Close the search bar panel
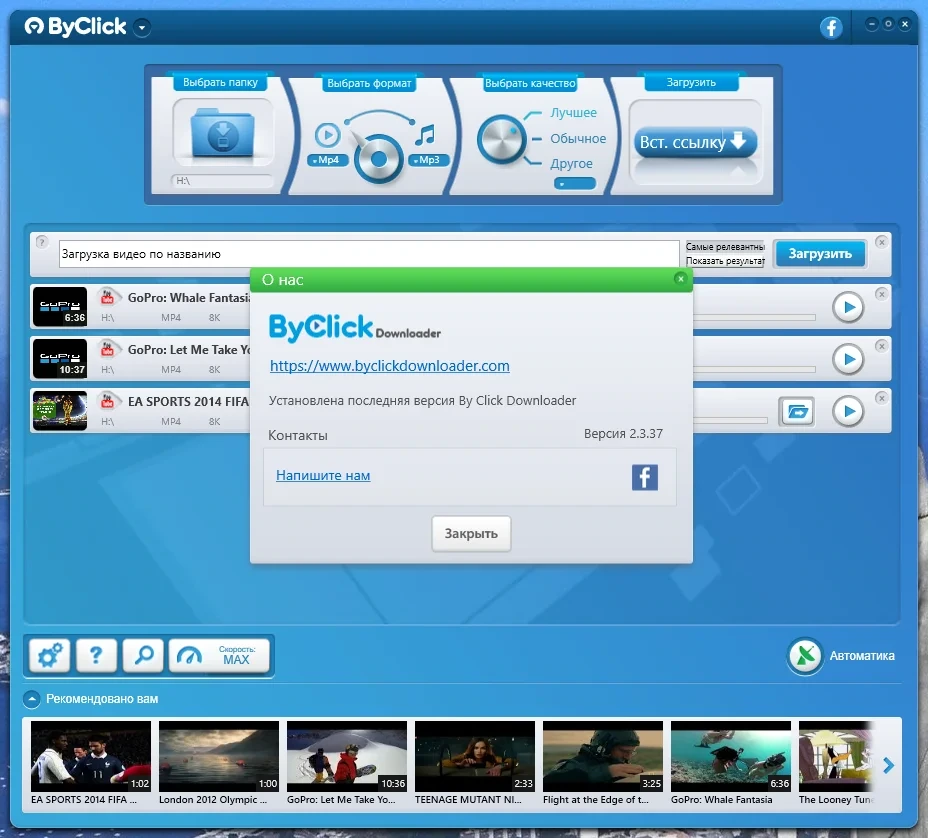This screenshot has height=838, width=928. [x=881, y=242]
